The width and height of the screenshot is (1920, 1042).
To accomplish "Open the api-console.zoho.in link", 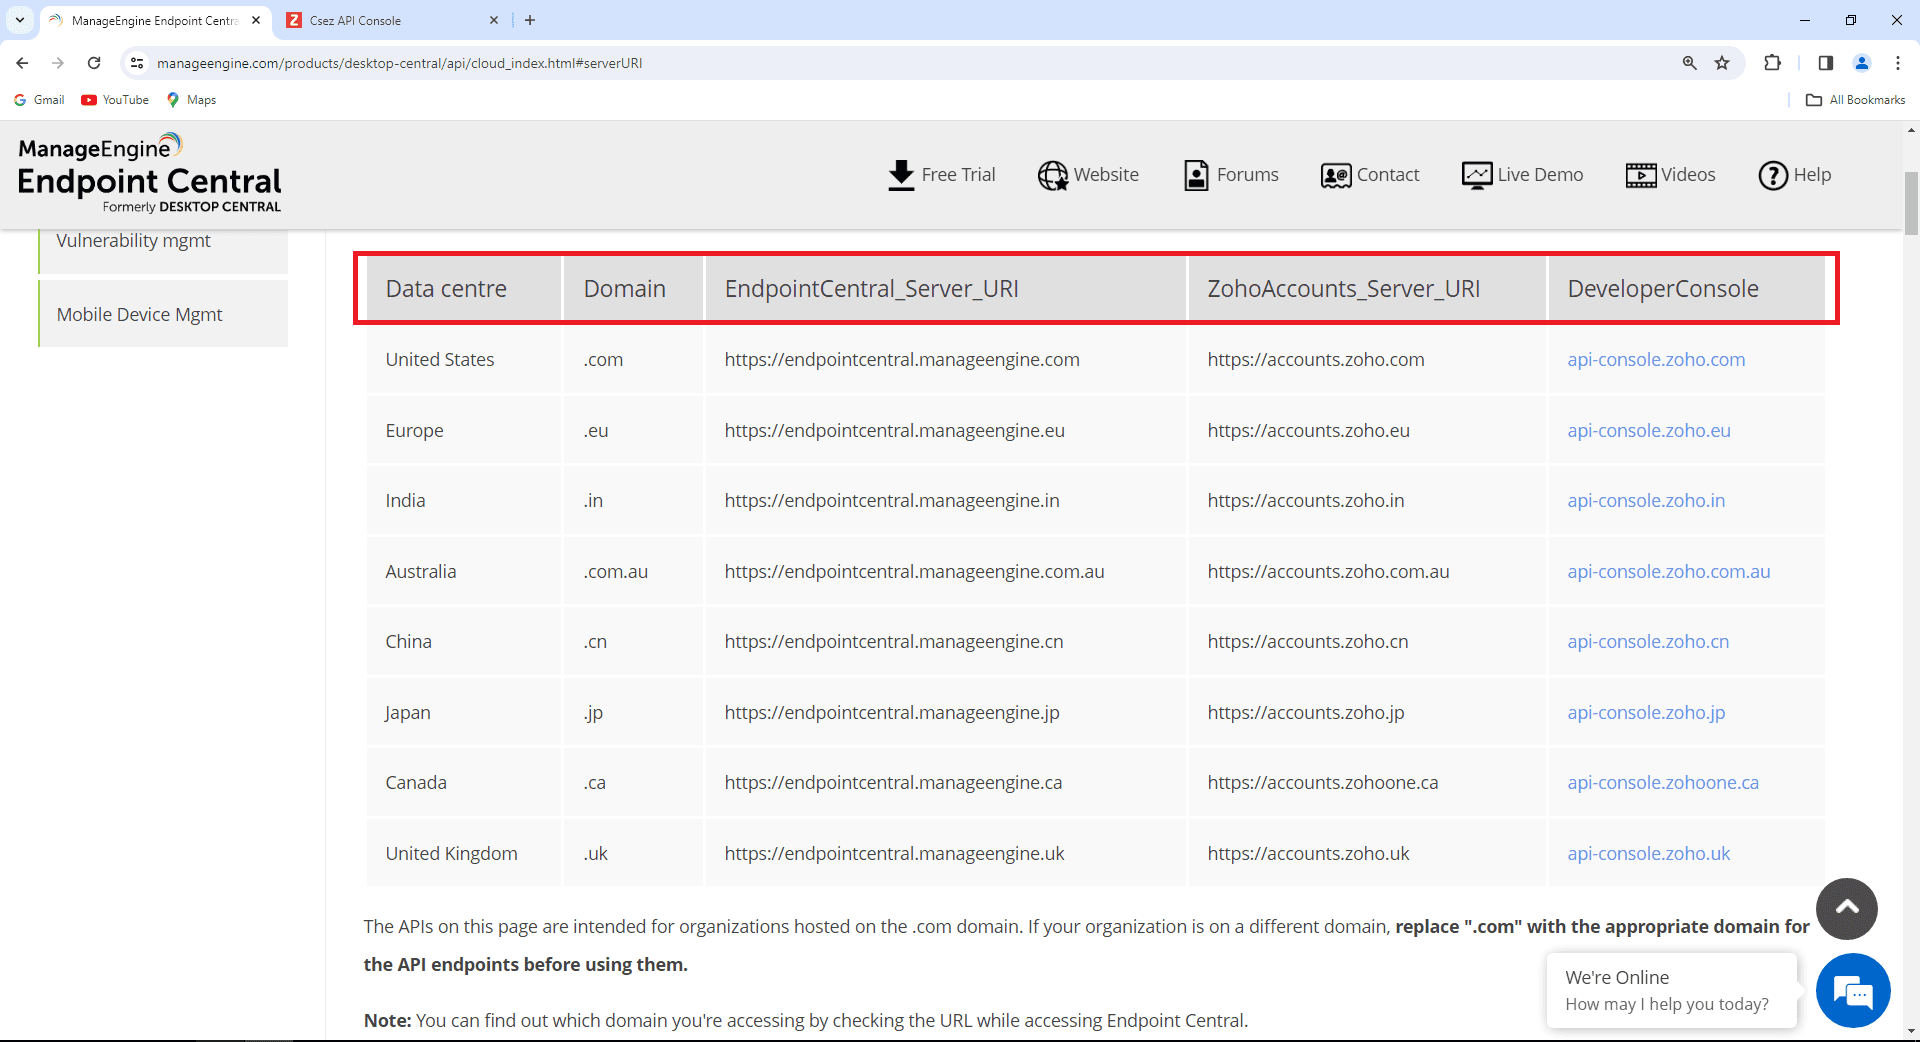I will [x=1646, y=501].
